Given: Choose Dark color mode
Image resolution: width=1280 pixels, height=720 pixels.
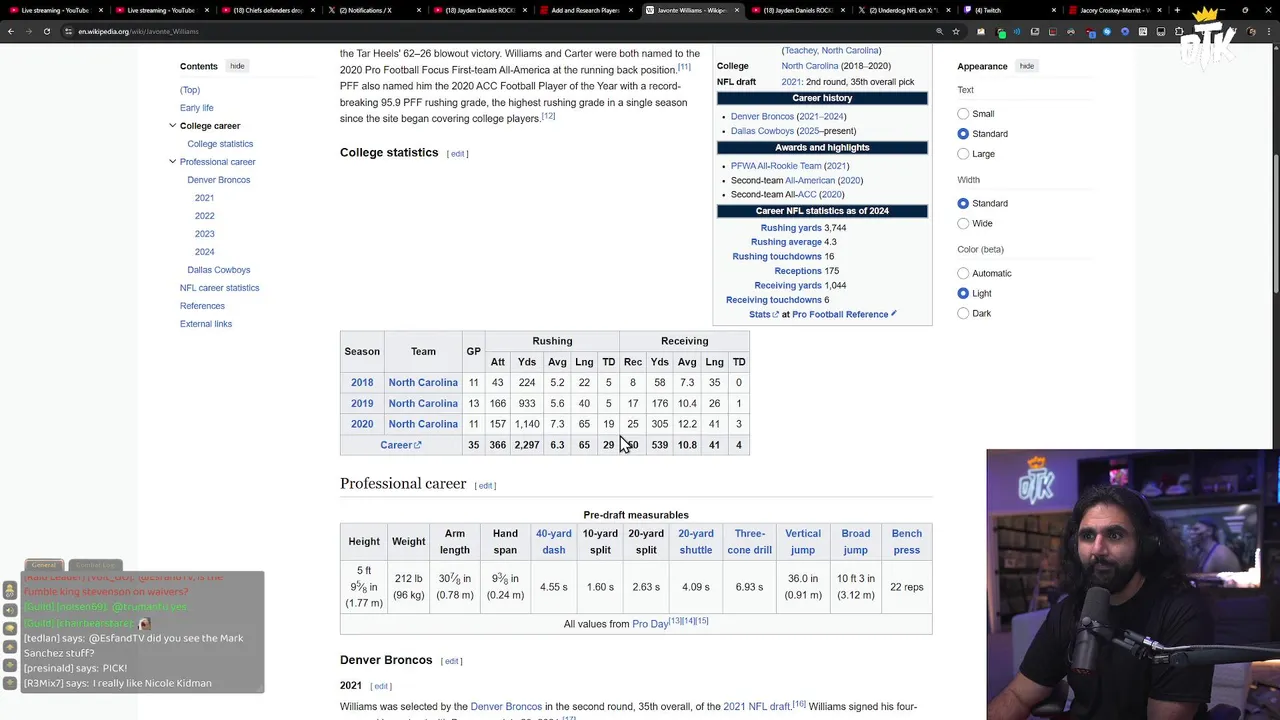Looking at the screenshot, I should pyautogui.click(x=963, y=313).
